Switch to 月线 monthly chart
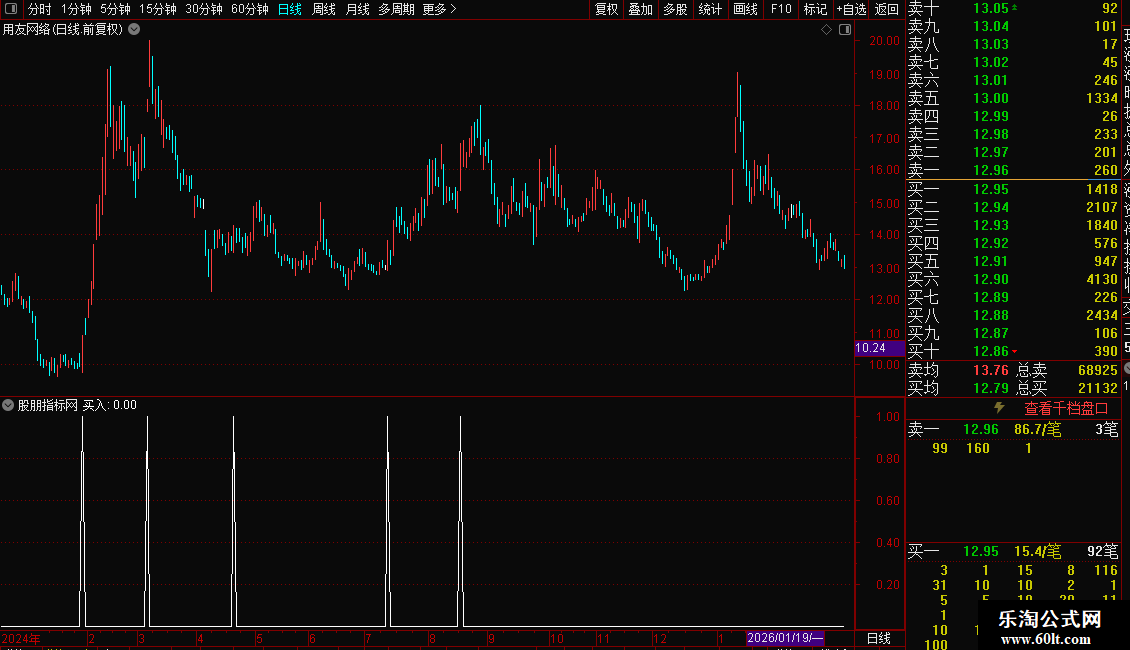Screen dimensions: 1130x650 point(357,9)
